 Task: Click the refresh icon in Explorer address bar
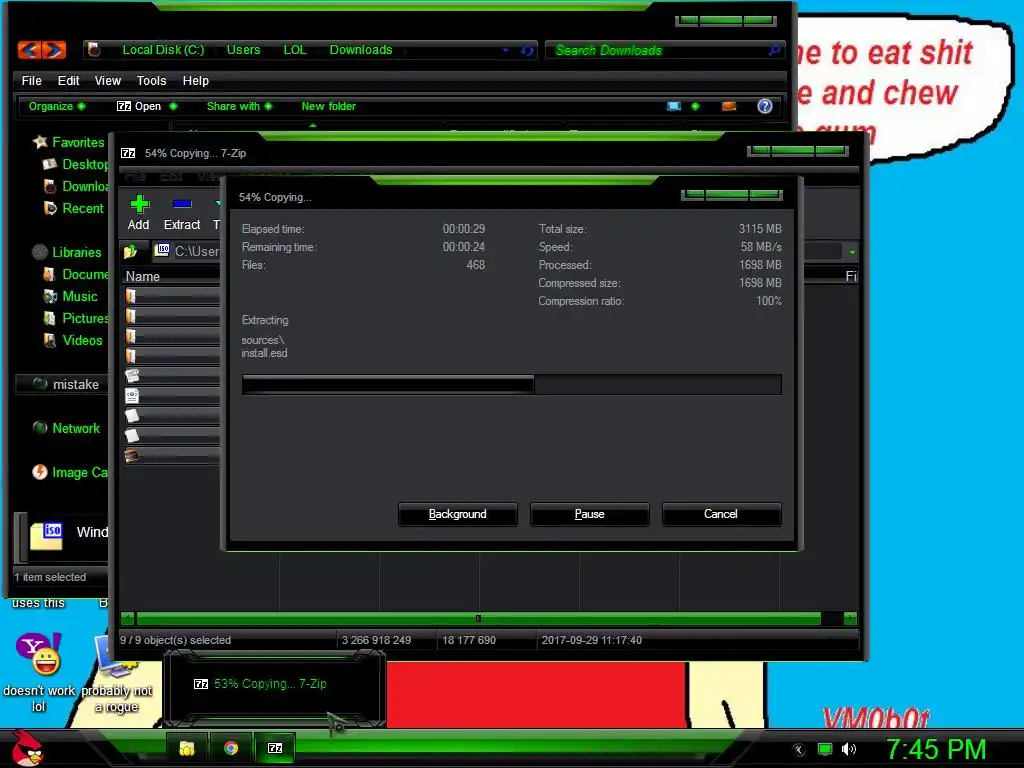[527, 50]
